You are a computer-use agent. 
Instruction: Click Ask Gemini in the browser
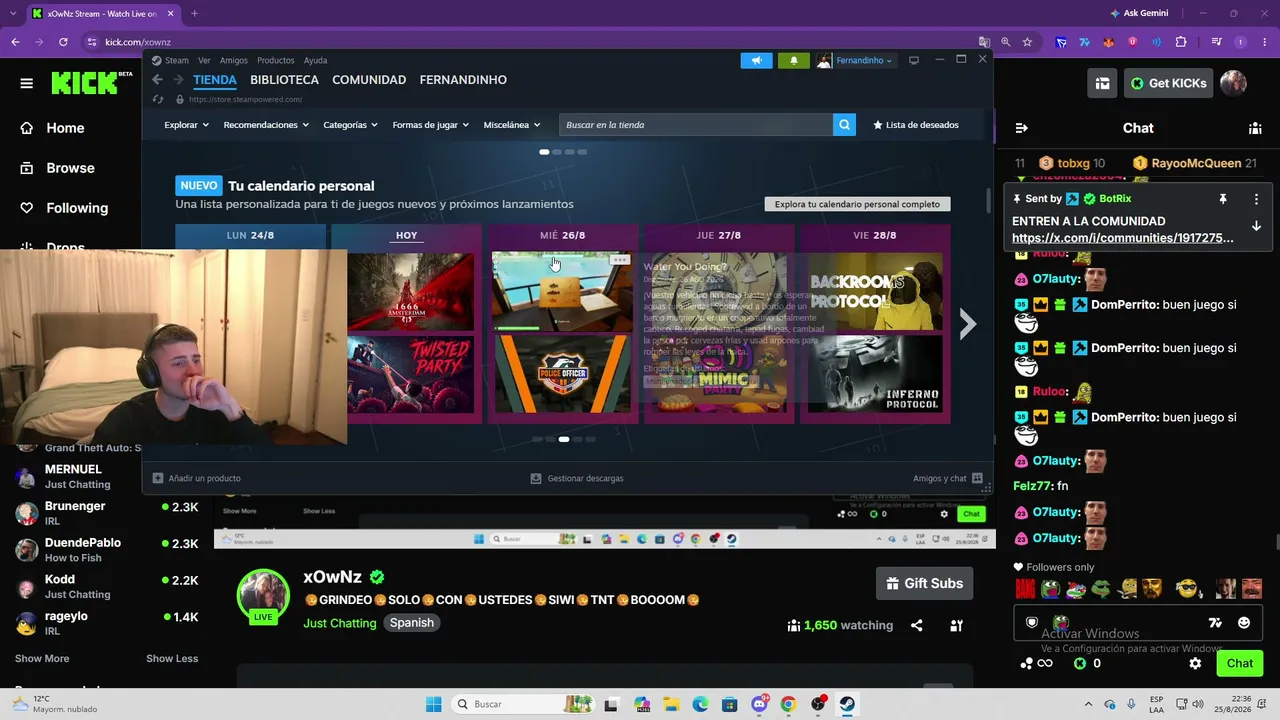(1138, 14)
